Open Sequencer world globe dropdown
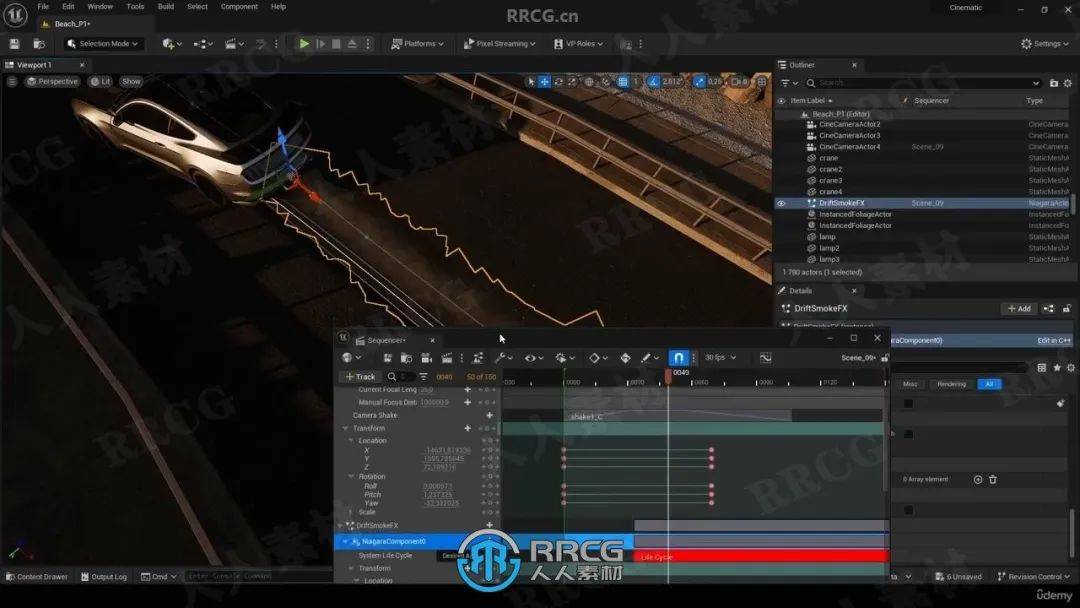1080x608 pixels. [x=351, y=357]
